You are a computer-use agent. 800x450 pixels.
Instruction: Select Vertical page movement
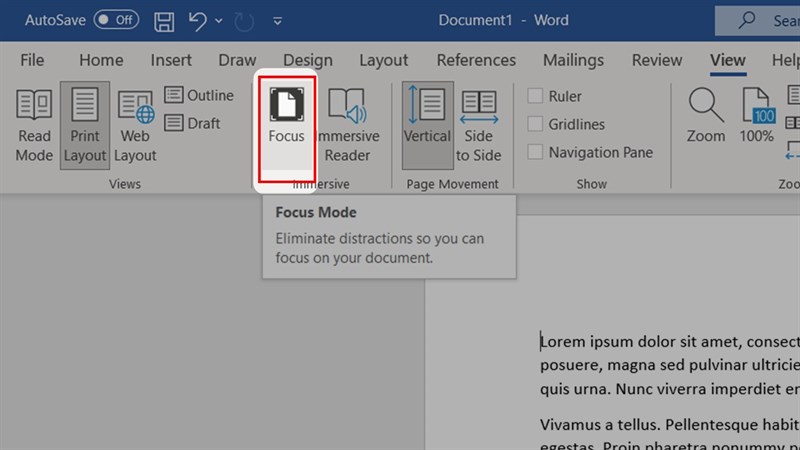point(428,126)
